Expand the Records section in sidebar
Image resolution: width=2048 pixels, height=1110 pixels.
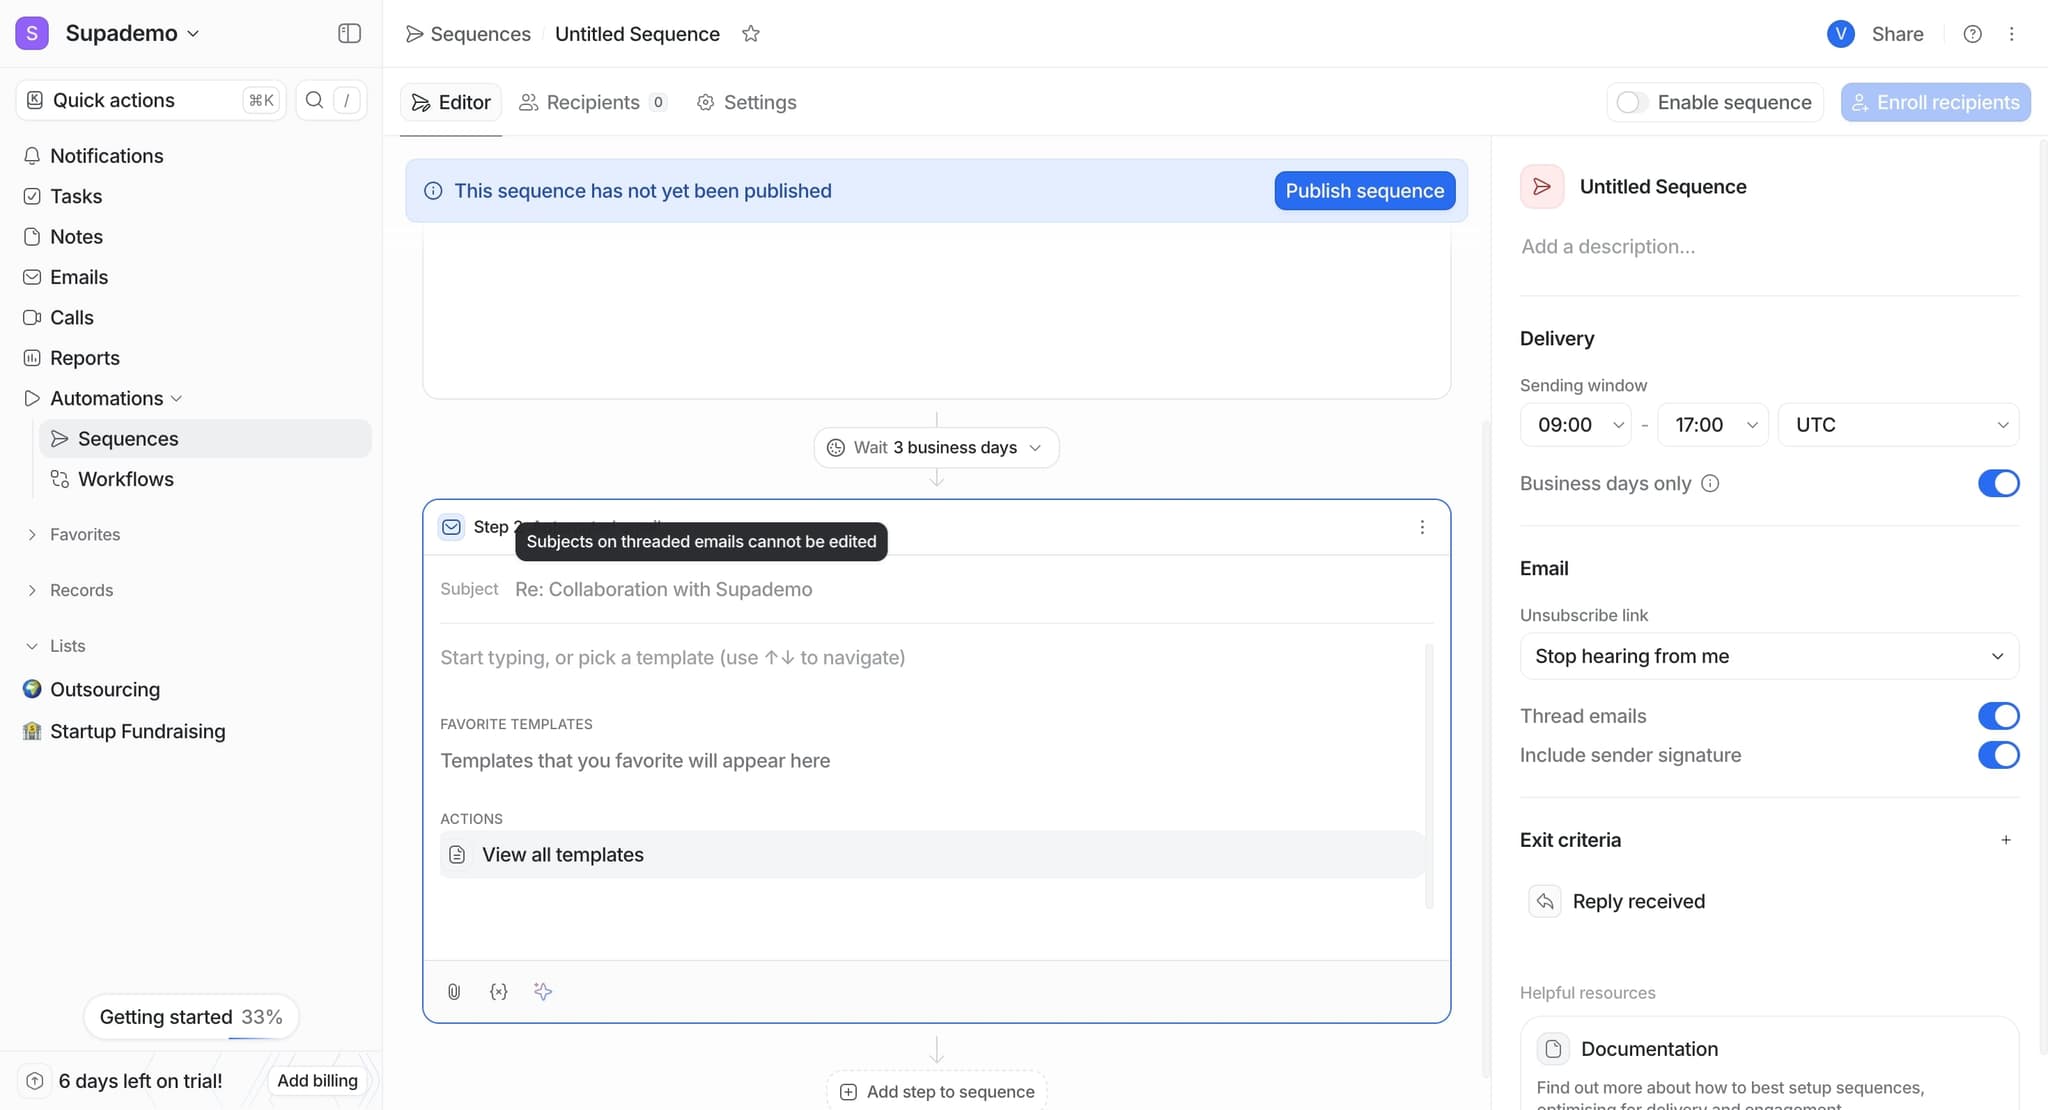(x=81, y=590)
